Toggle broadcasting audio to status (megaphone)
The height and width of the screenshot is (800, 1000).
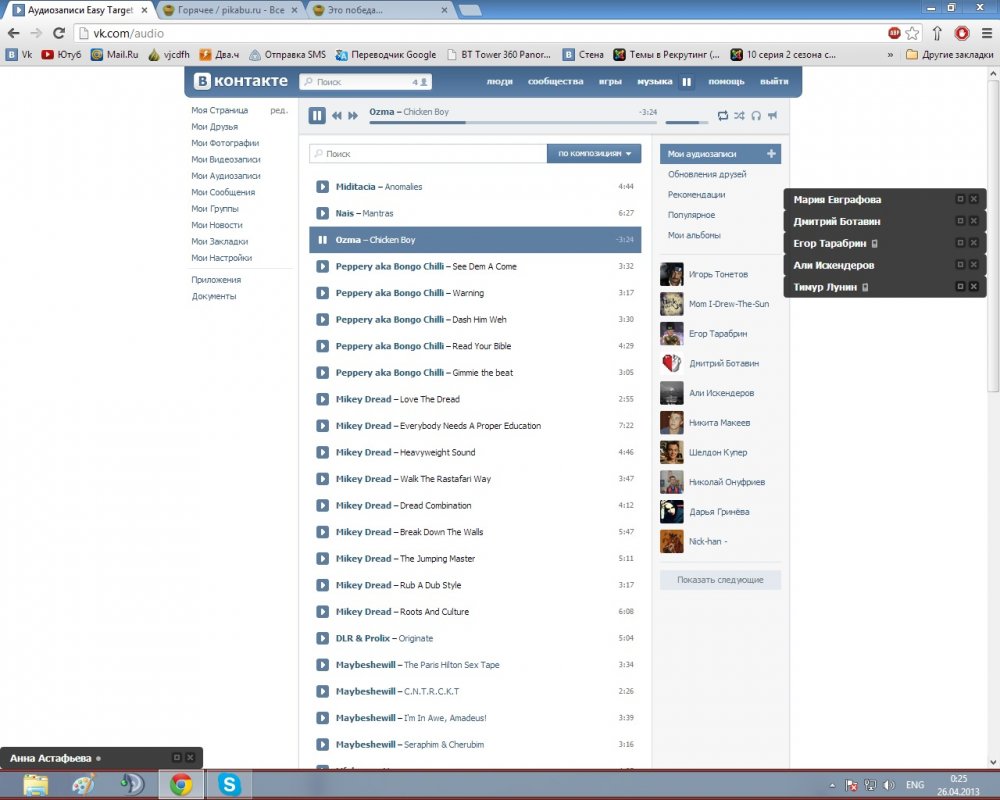[772, 116]
